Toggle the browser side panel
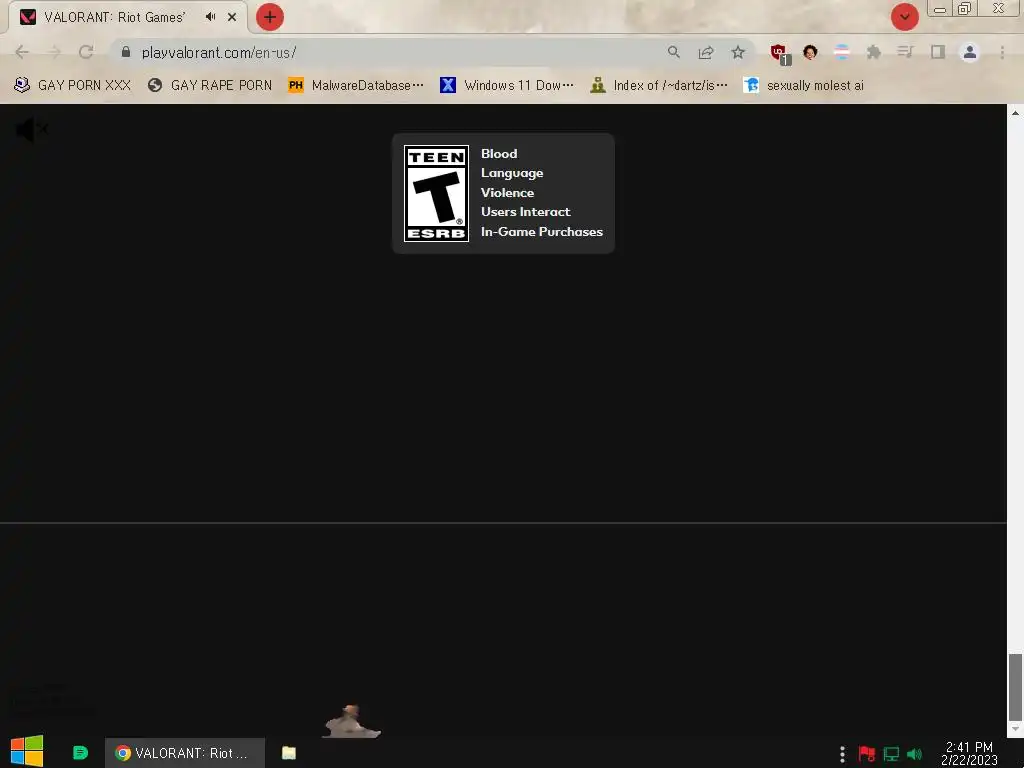 pyautogui.click(x=938, y=52)
